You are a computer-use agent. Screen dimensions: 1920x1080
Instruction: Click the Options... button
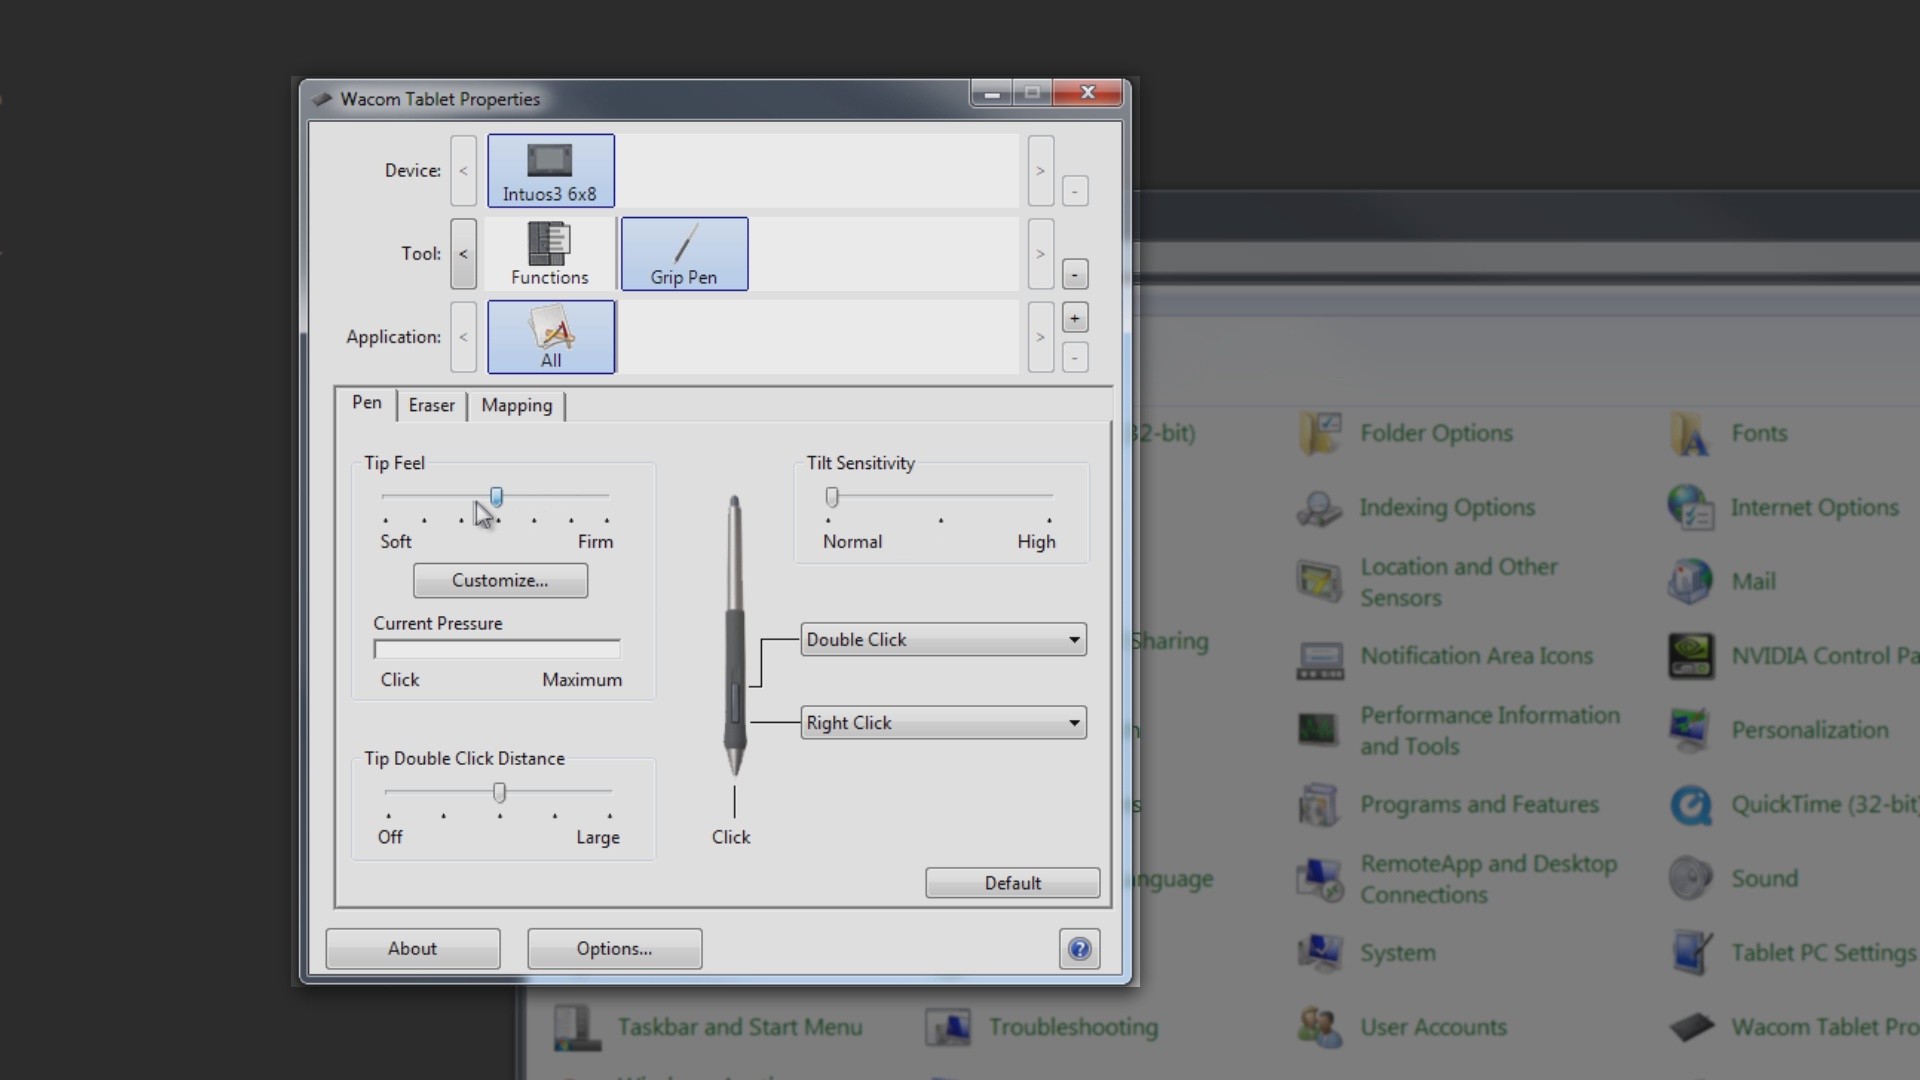tap(614, 949)
